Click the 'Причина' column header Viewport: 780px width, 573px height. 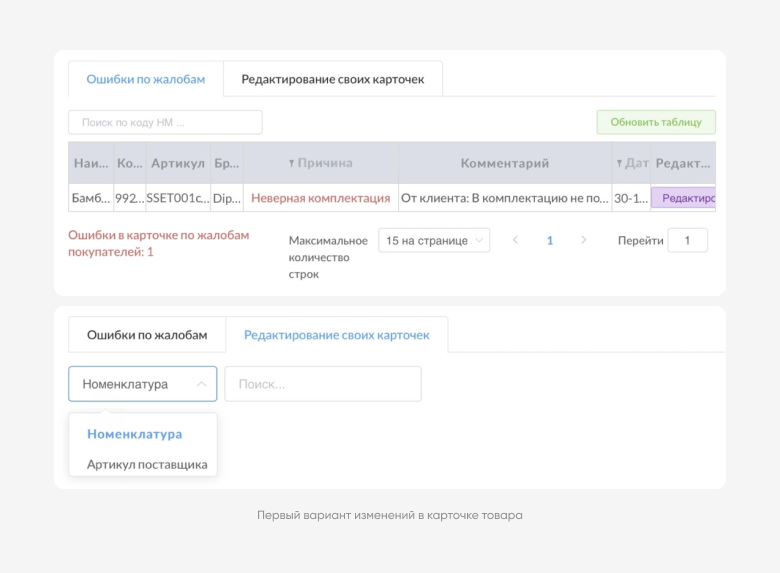321,163
